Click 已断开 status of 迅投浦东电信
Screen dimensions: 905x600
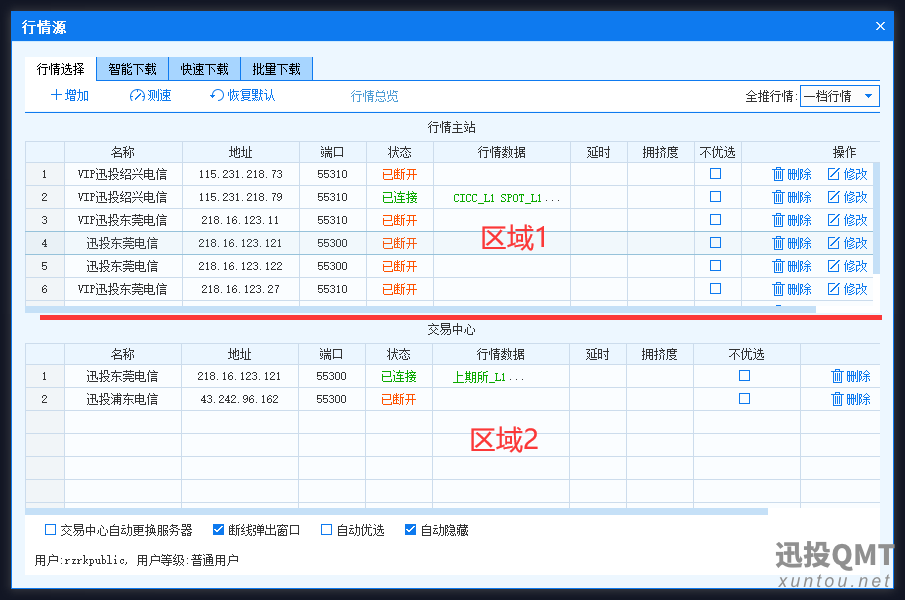pyautogui.click(x=399, y=399)
